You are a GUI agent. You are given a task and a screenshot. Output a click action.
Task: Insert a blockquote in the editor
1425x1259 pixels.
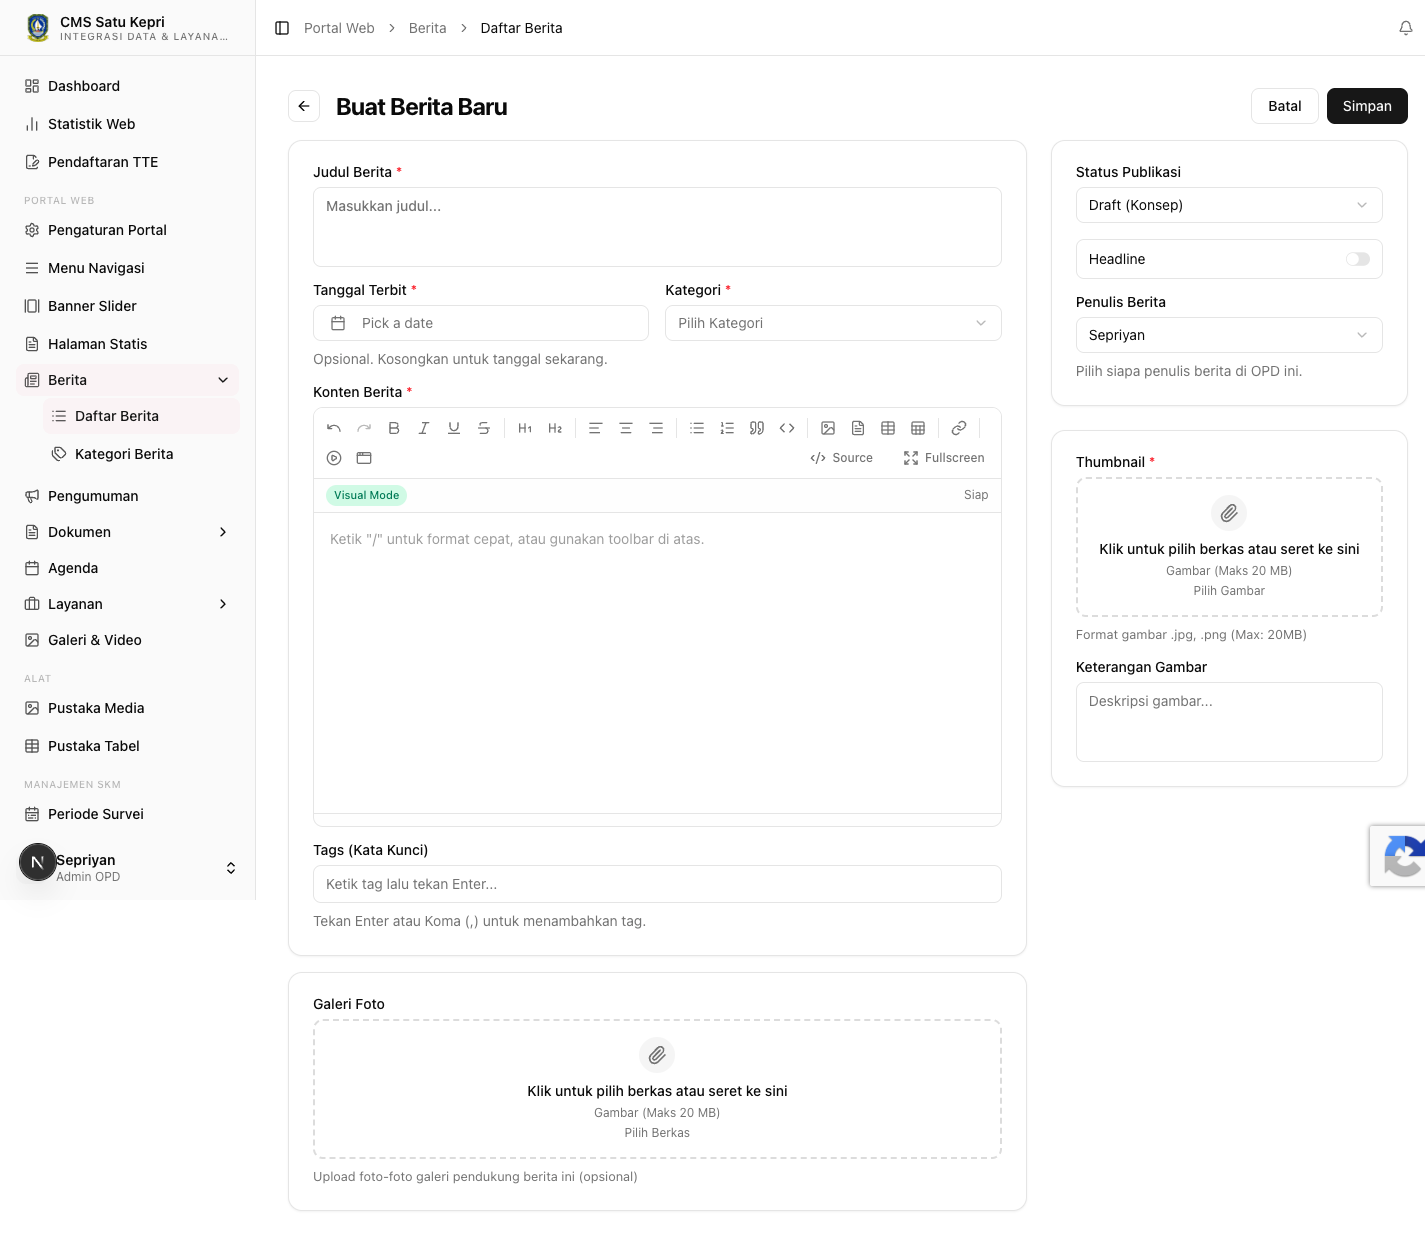[757, 428]
